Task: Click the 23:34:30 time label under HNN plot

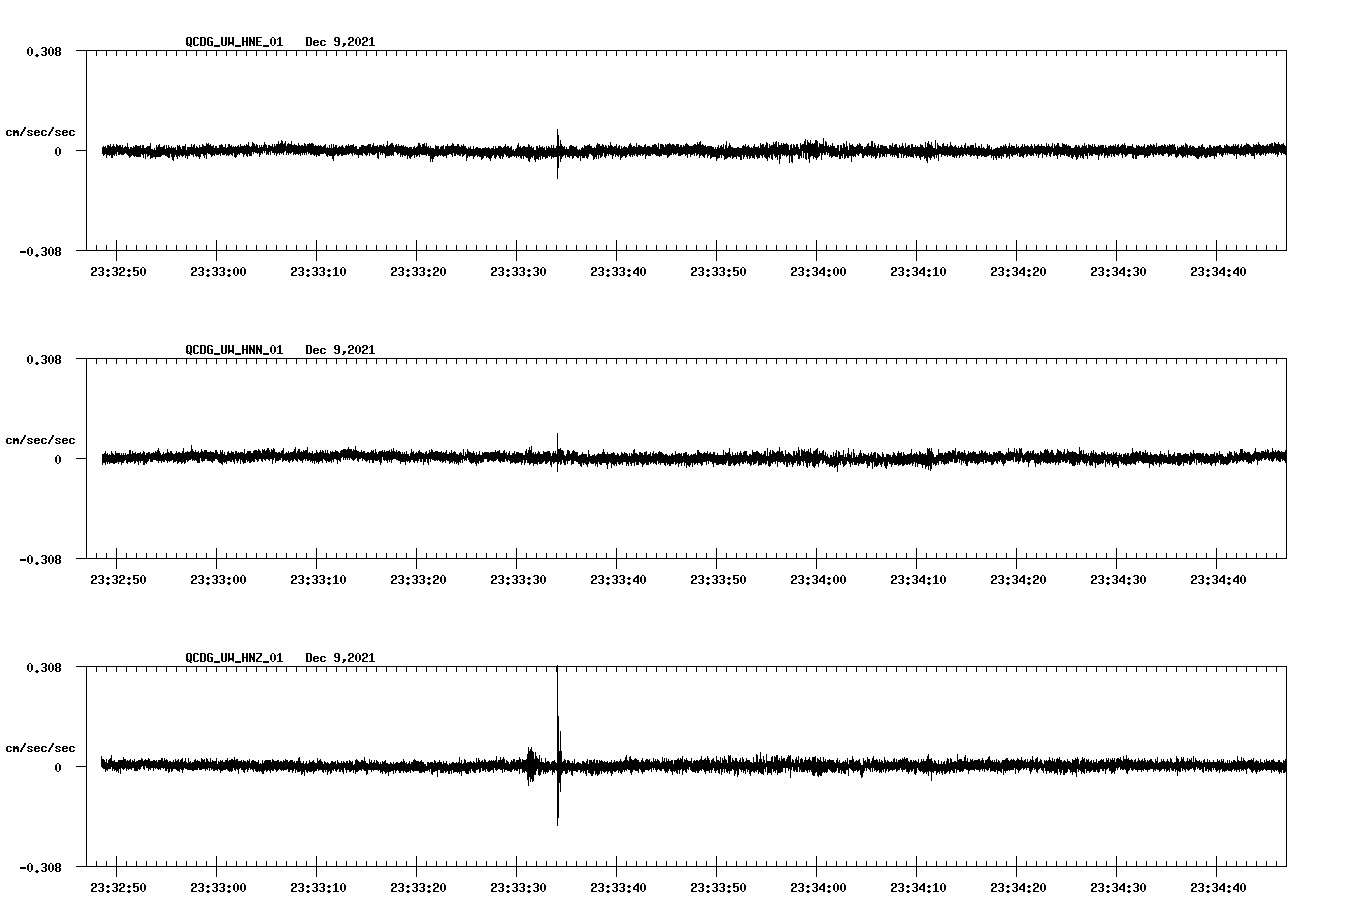Action: click(x=1118, y=580)
